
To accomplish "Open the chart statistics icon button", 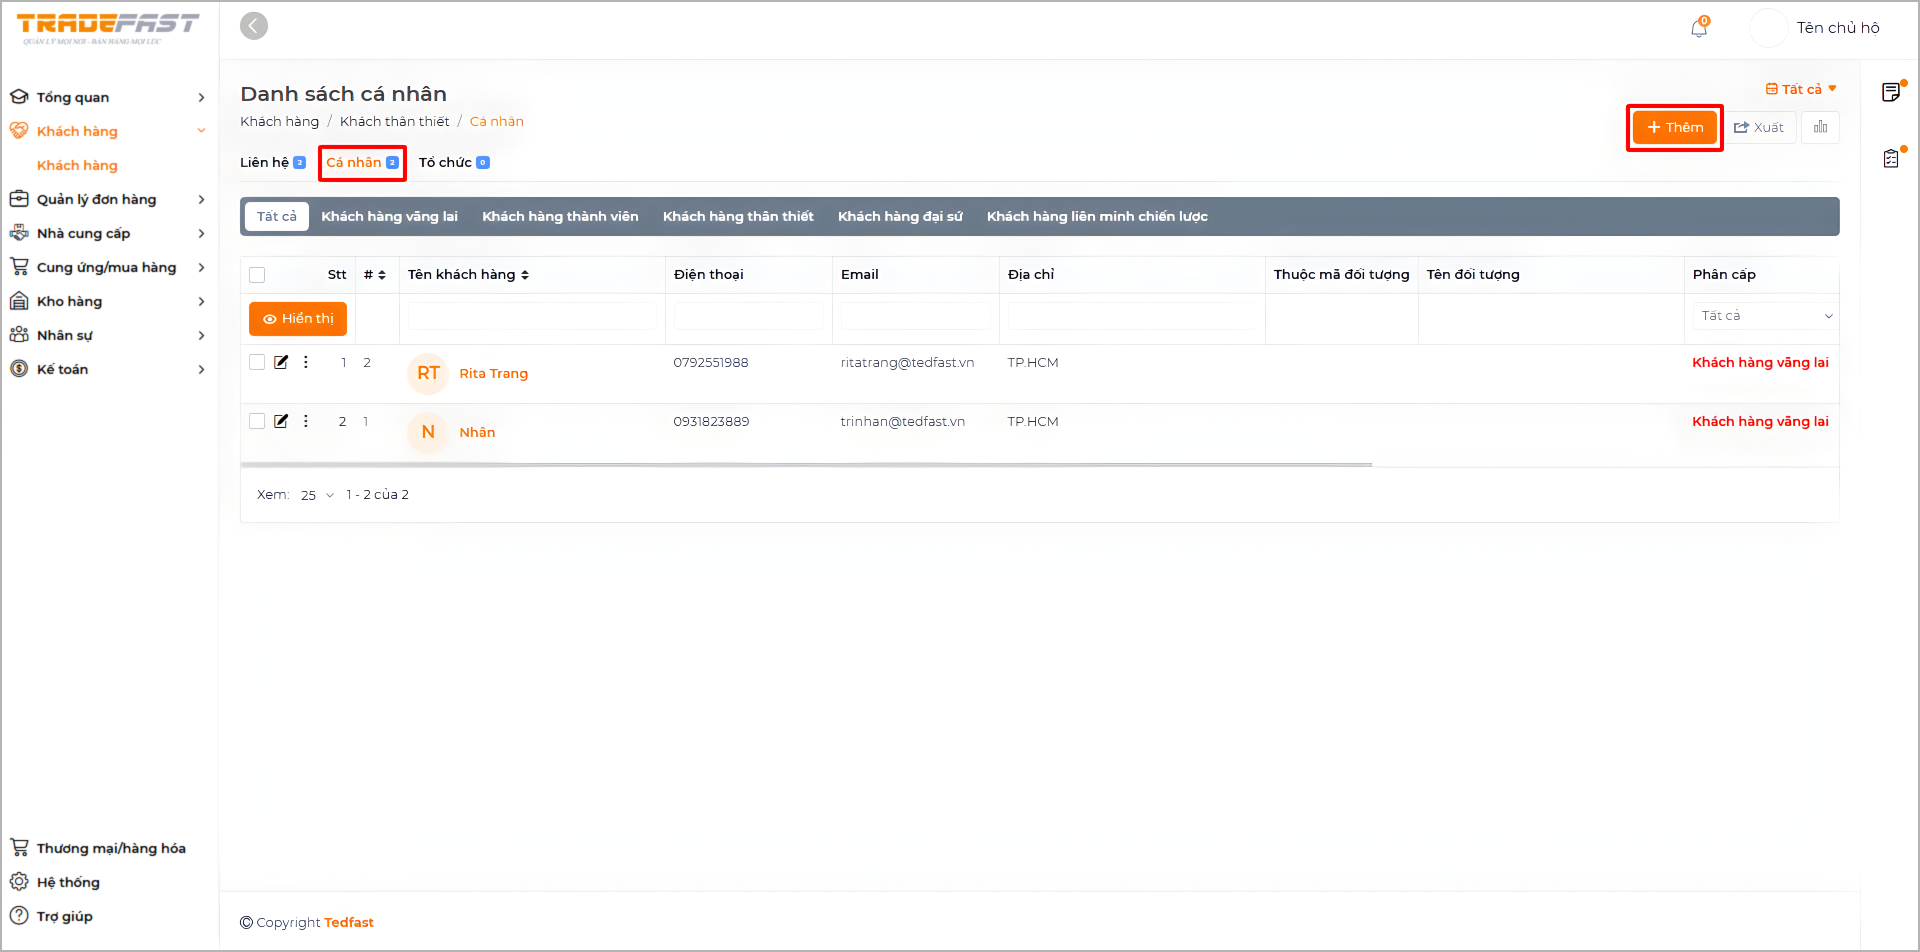I will [x=1820, y=127].
